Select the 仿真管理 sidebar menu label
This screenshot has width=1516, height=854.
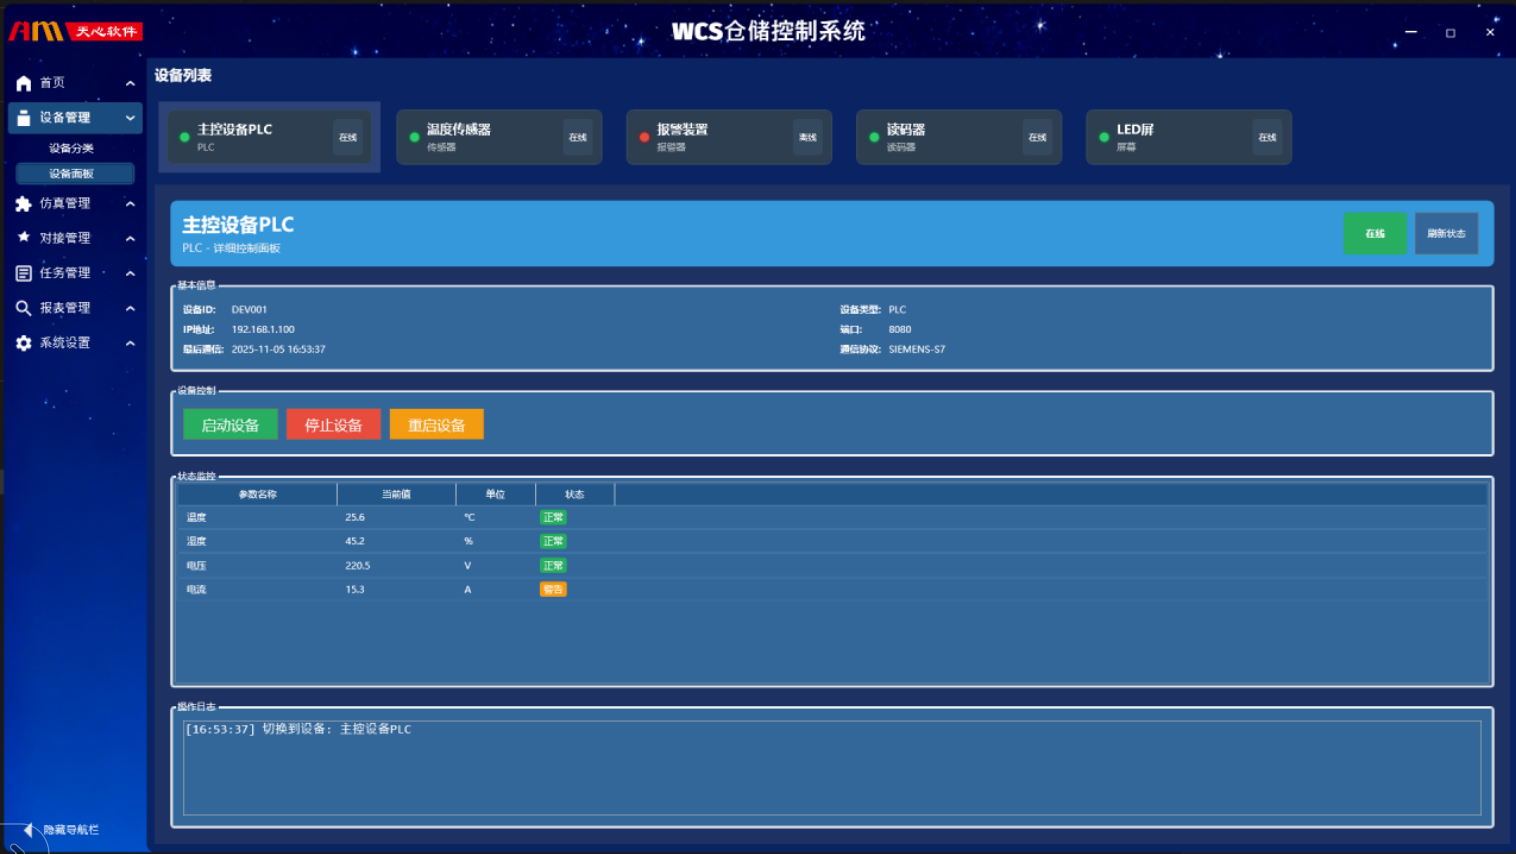coord(65,203)
